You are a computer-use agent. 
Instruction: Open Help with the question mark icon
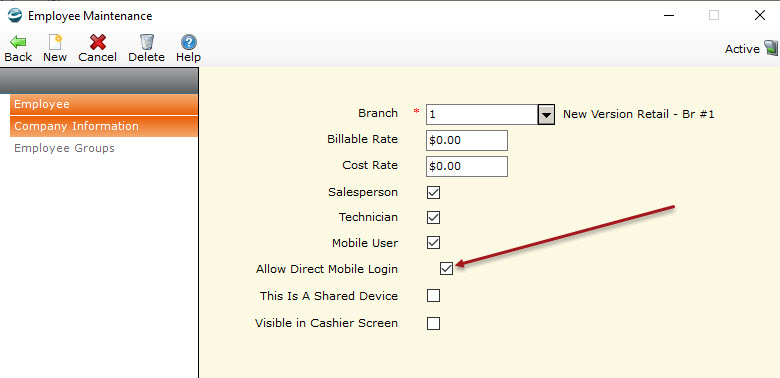188,42
